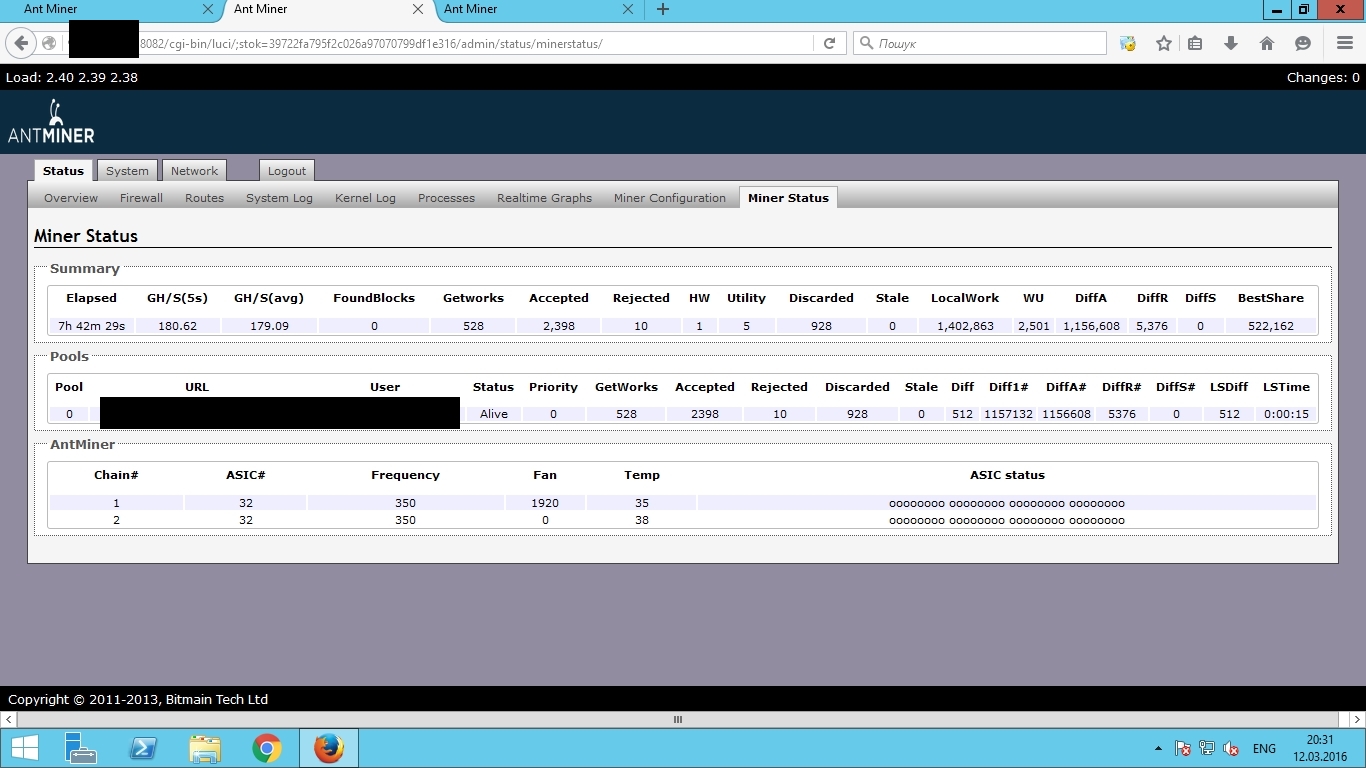Click the Changes: 0 indicator
Viewport: 1366px width, 768px height.
click(x=1323, y=77)
